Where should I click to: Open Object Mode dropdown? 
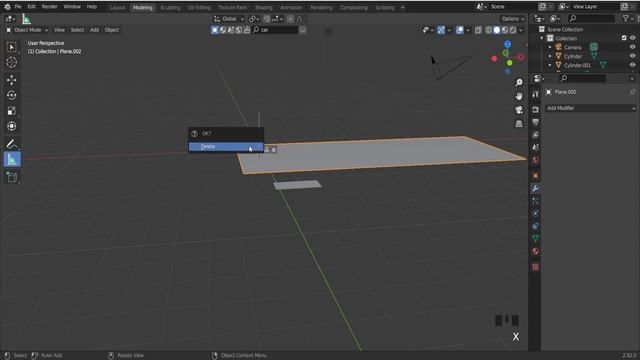pyautogui.click(x=27, y=30)
